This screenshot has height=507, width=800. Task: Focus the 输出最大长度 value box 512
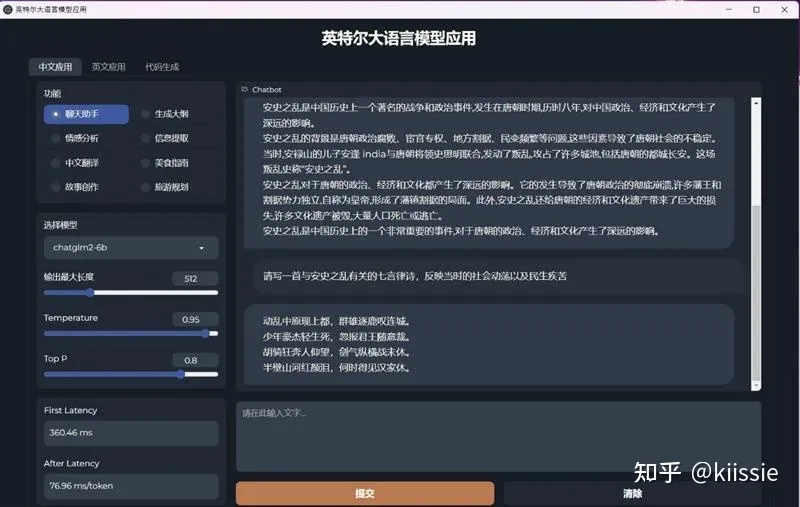click(x=194, y=278)
